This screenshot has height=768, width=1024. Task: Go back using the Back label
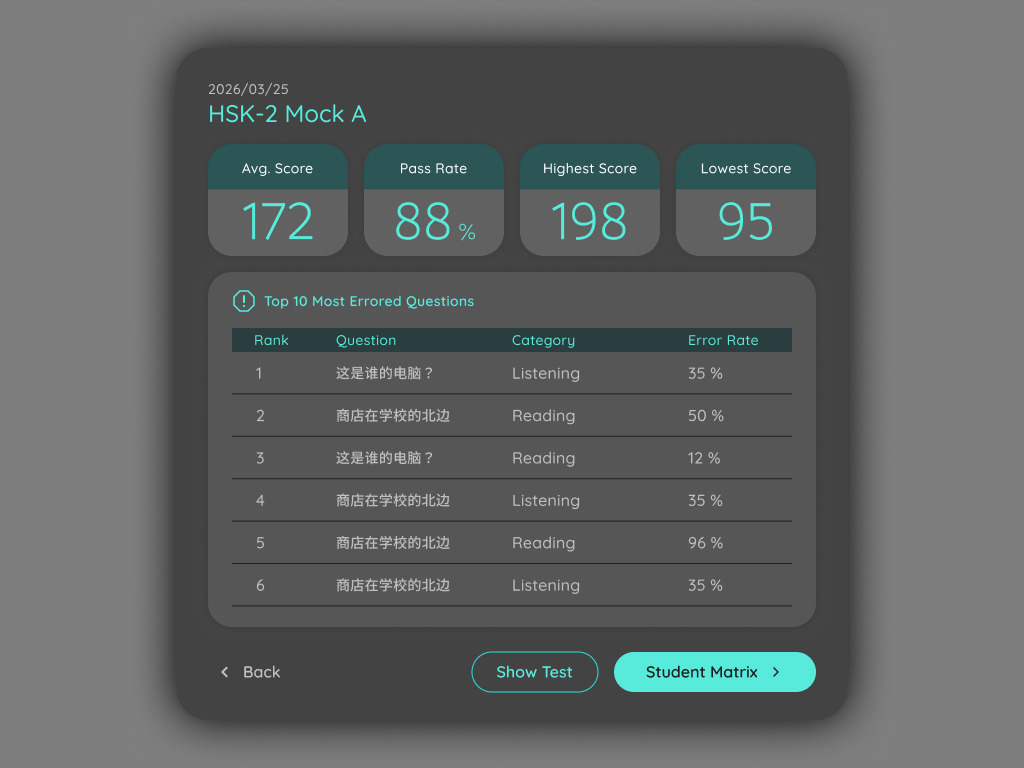[x=261, y=672]
